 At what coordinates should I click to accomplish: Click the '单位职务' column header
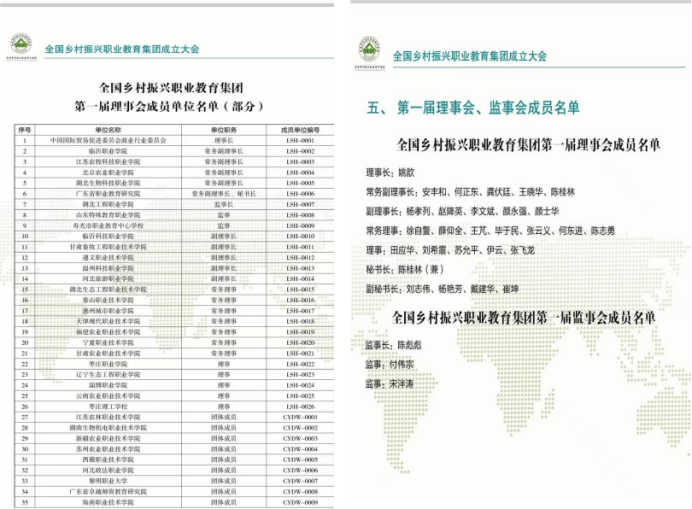coord(224,130)
